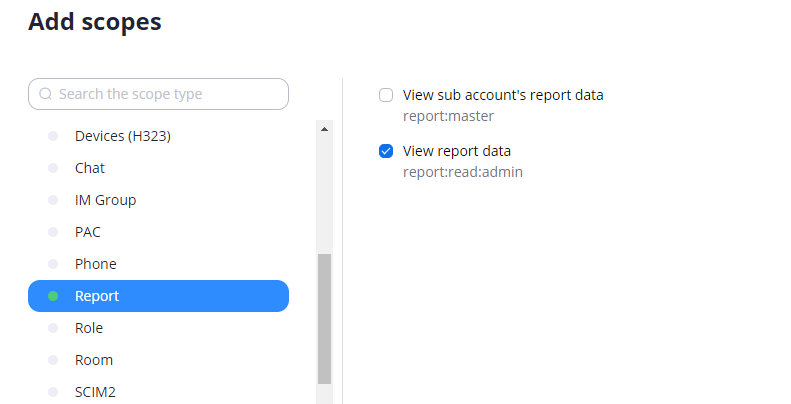Click the dot next to IM Group
Viewport: 791px width, 404px height.
pyautogui.click(x=53, y=200)
